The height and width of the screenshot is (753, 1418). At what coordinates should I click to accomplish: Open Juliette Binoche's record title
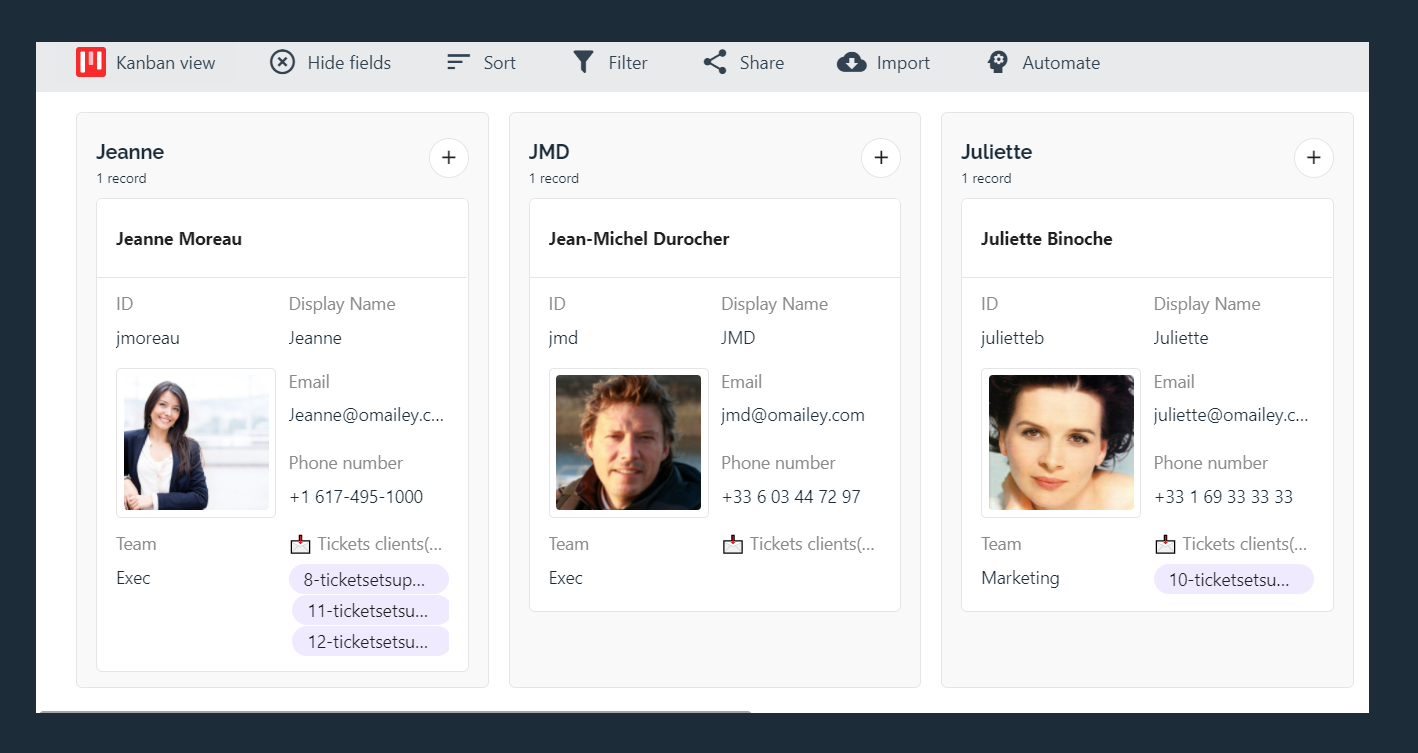point(1047,239)
